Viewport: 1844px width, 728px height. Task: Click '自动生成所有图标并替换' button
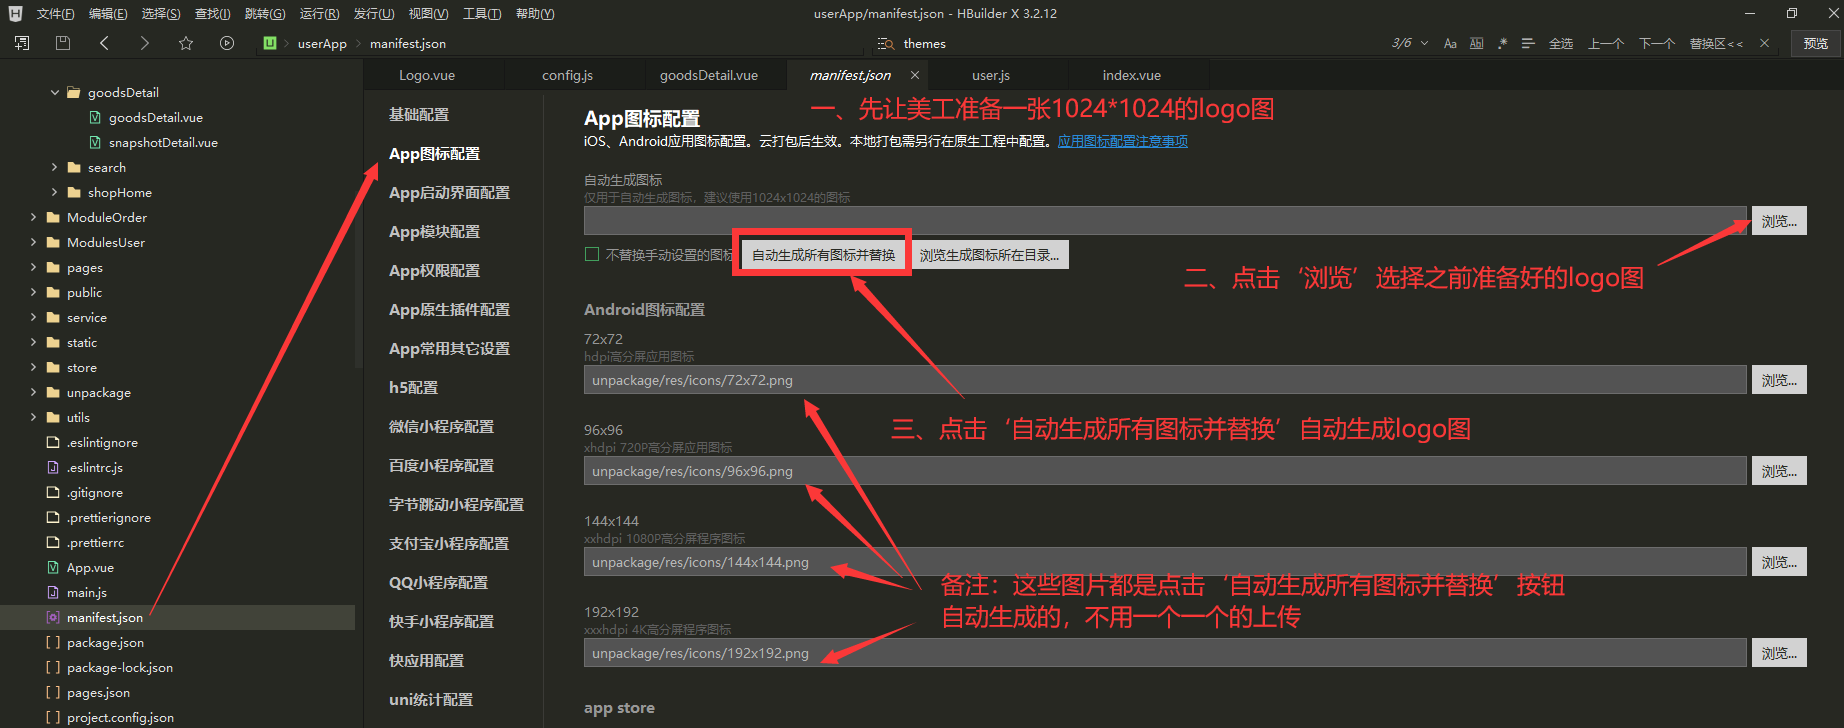[x=823, y=255]
